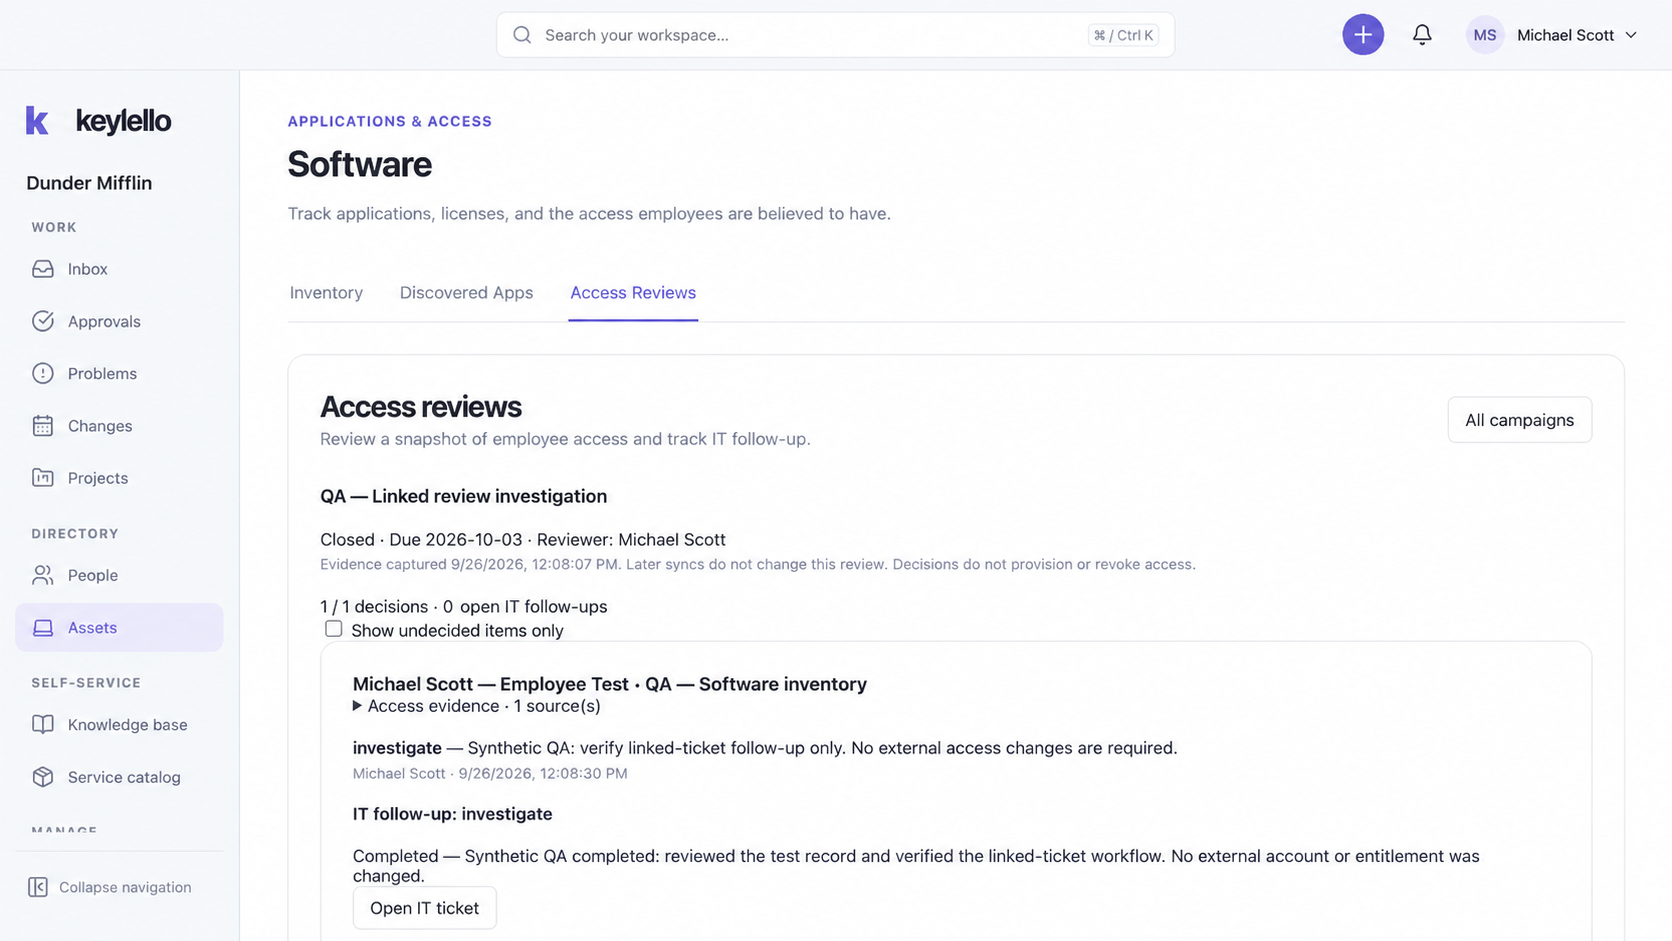Click the Inbox tray icon

pyautogui.click(x=42, y=269)
